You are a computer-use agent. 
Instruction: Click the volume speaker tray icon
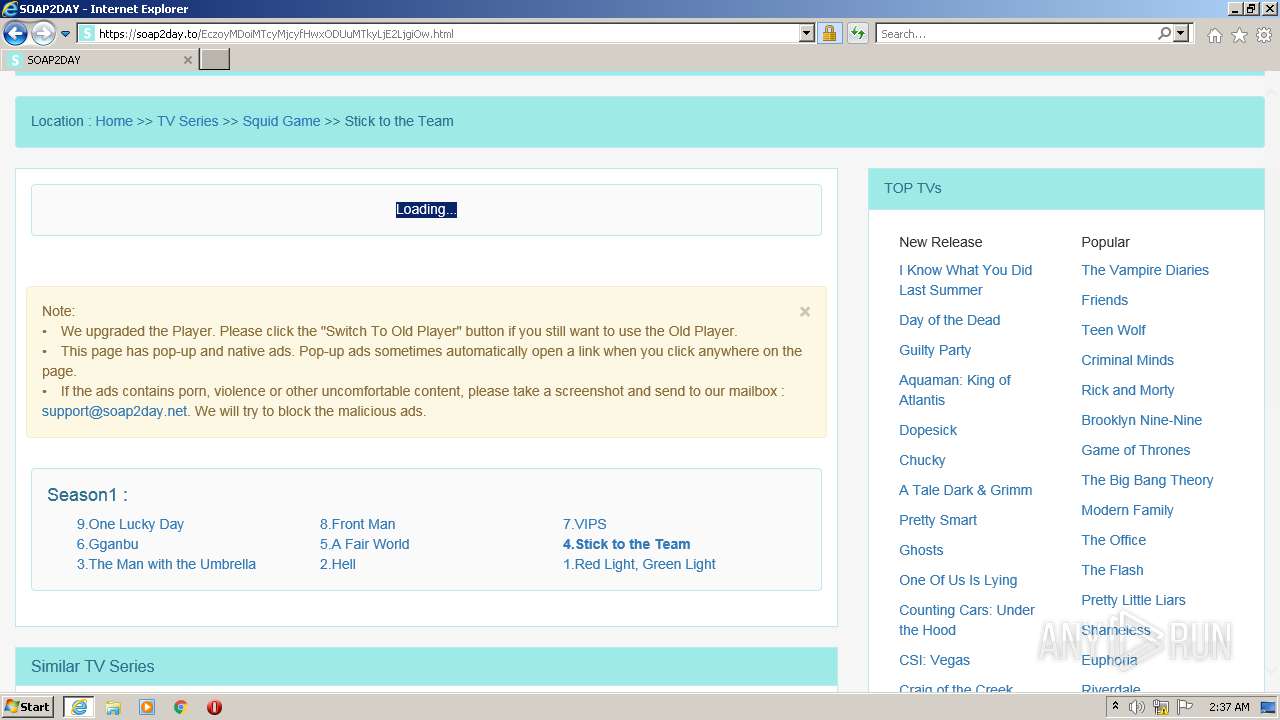pos(1137,707)
